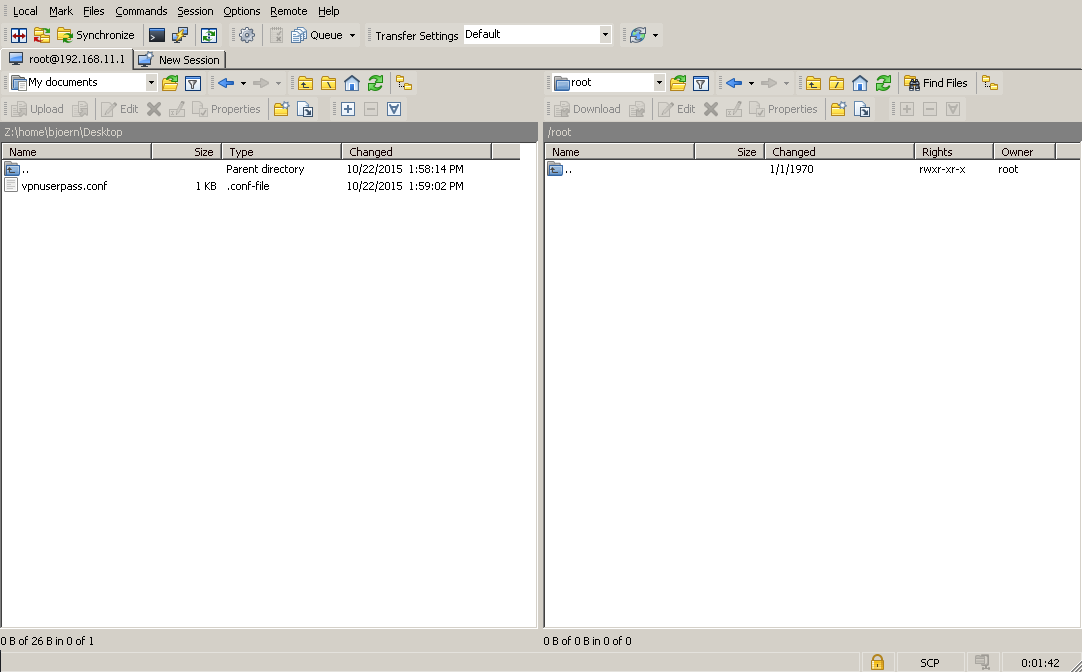Open the local panel file filter
The height and width of the screenshot is (672, 1082).
(194, 83)
